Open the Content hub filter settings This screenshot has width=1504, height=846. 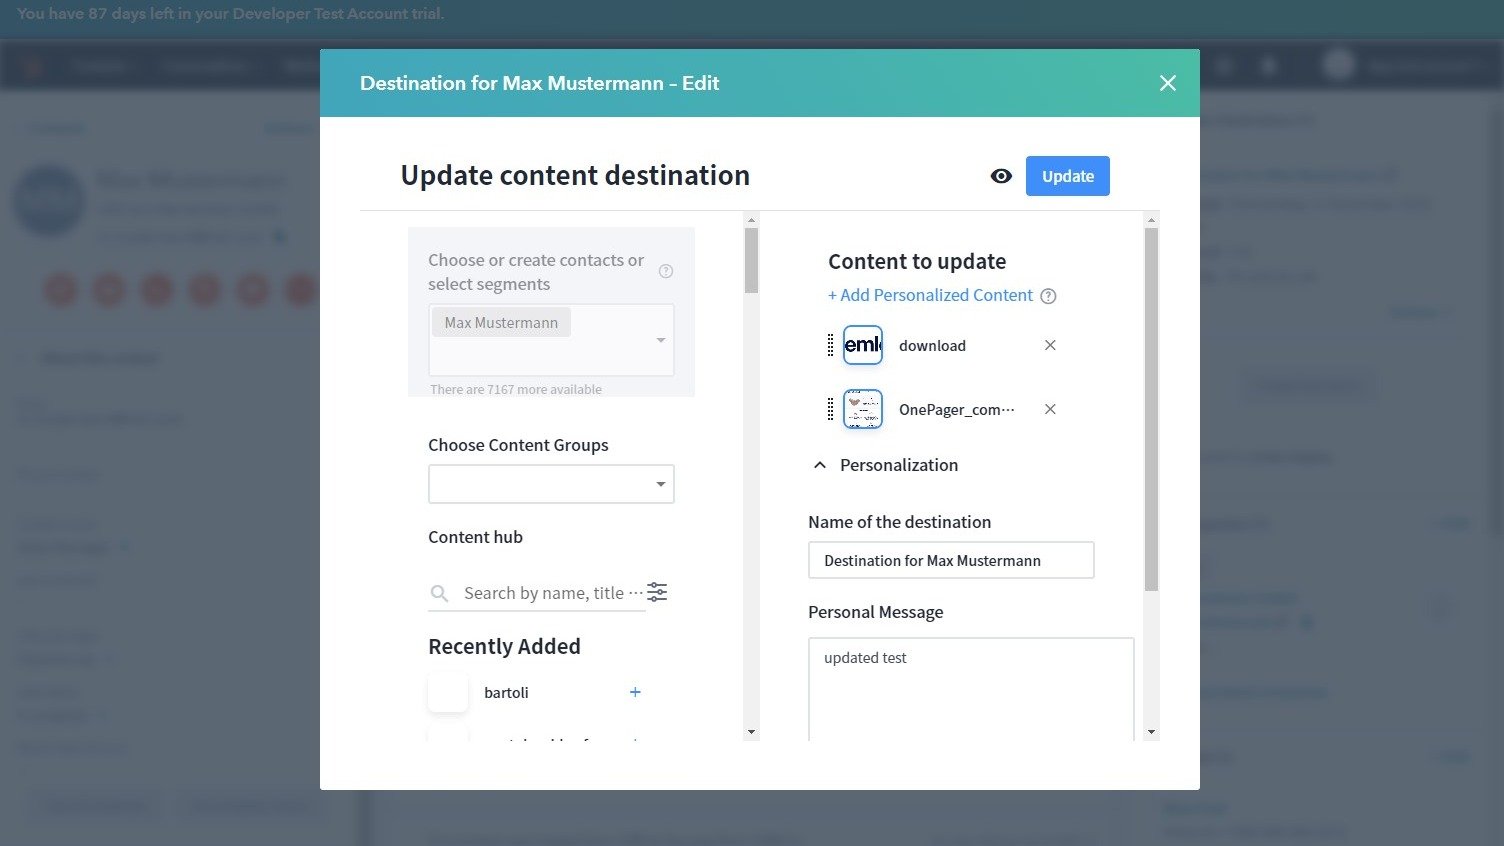[x=657, y=592]
